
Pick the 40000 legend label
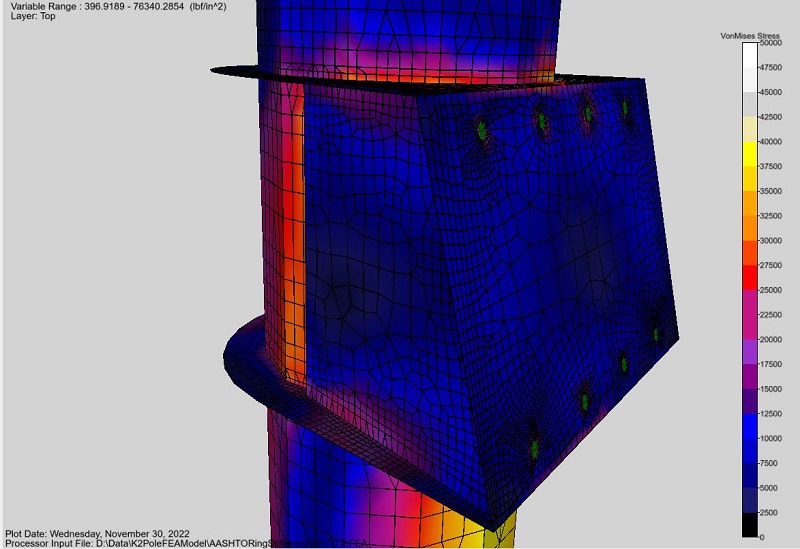770,142
